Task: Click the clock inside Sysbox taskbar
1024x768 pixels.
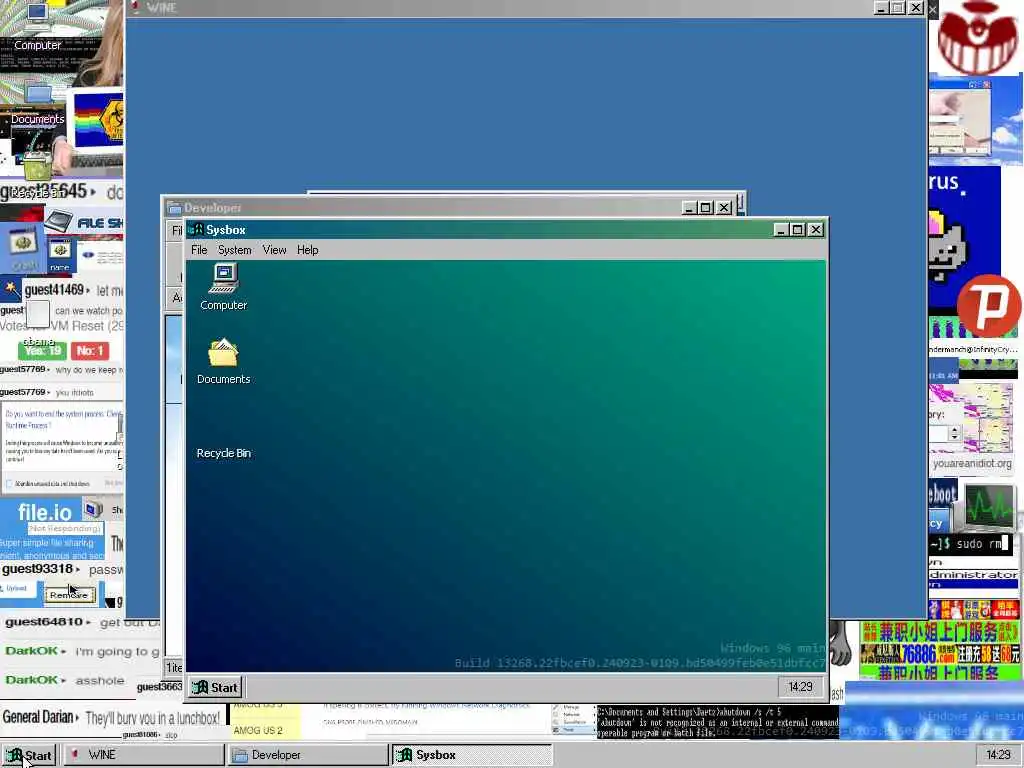Action: (800, 687)
